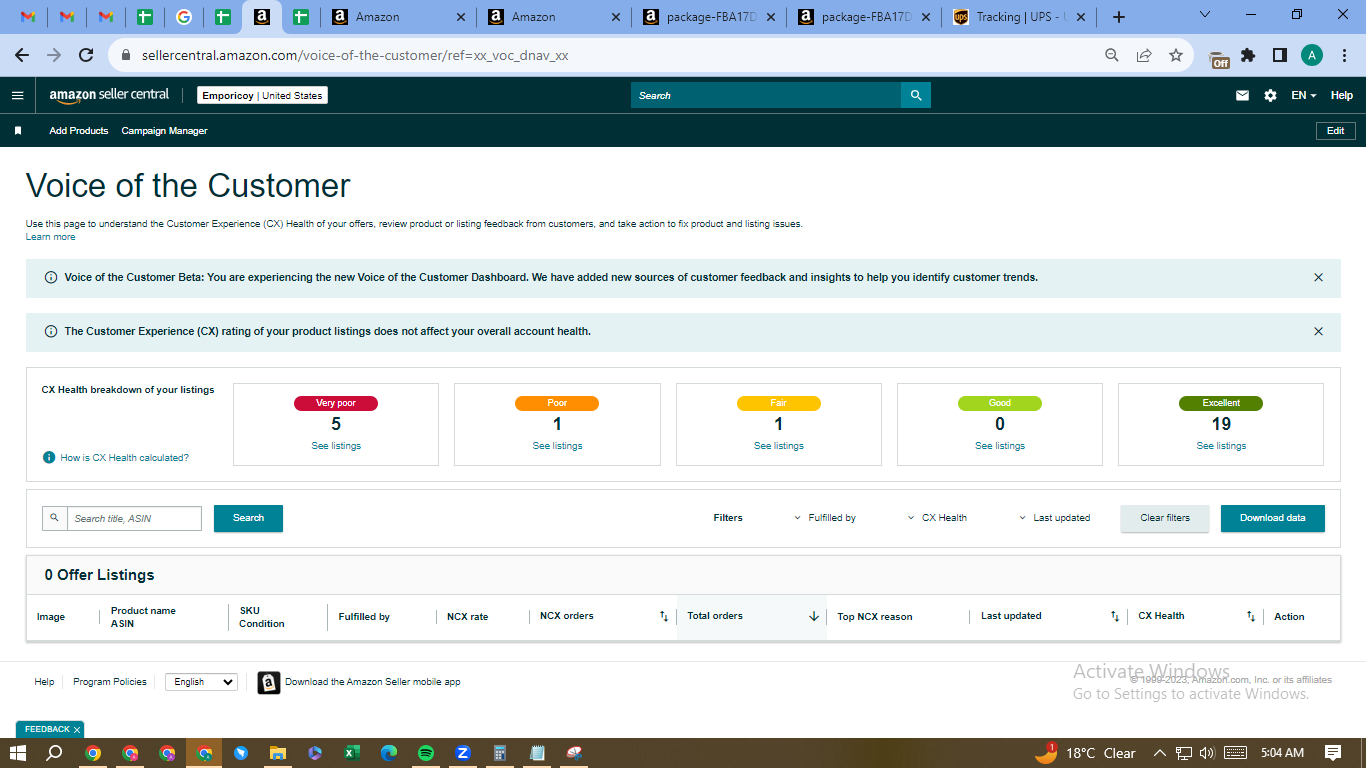This screenshot has width=1366, height=768.
Task: Click the Amazon Seller app icon in footer
Action: pos(268,682)
